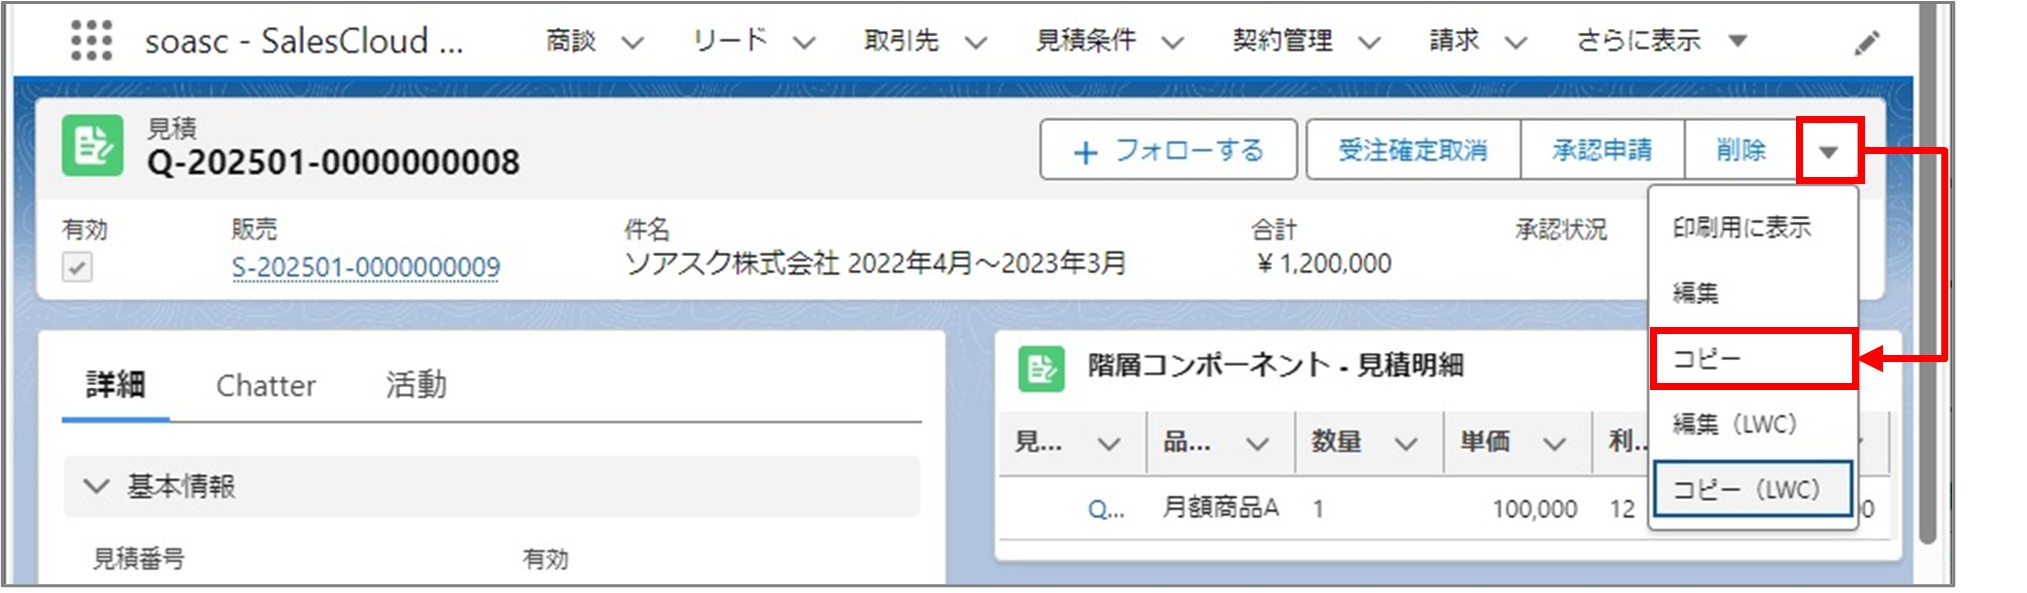Click the Q-202501-0000000008 record title
This screenshot has width=2027, height=593.
(x=333, y=162)
